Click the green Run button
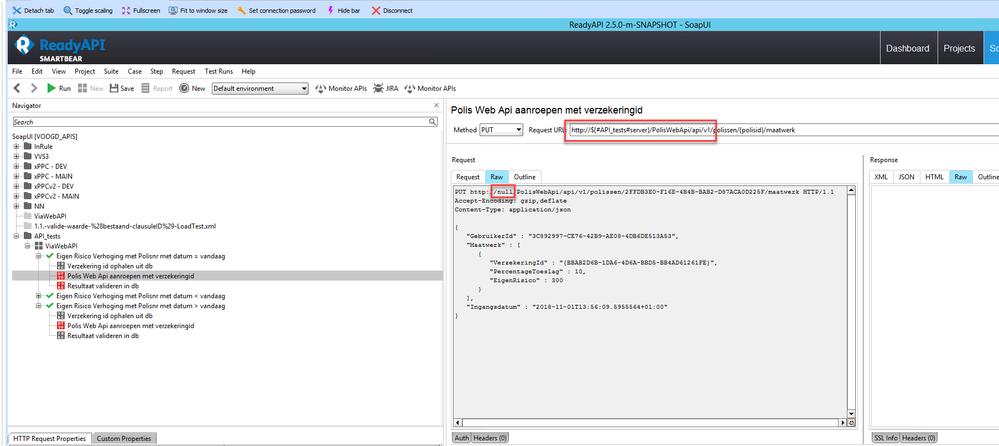 52,88
